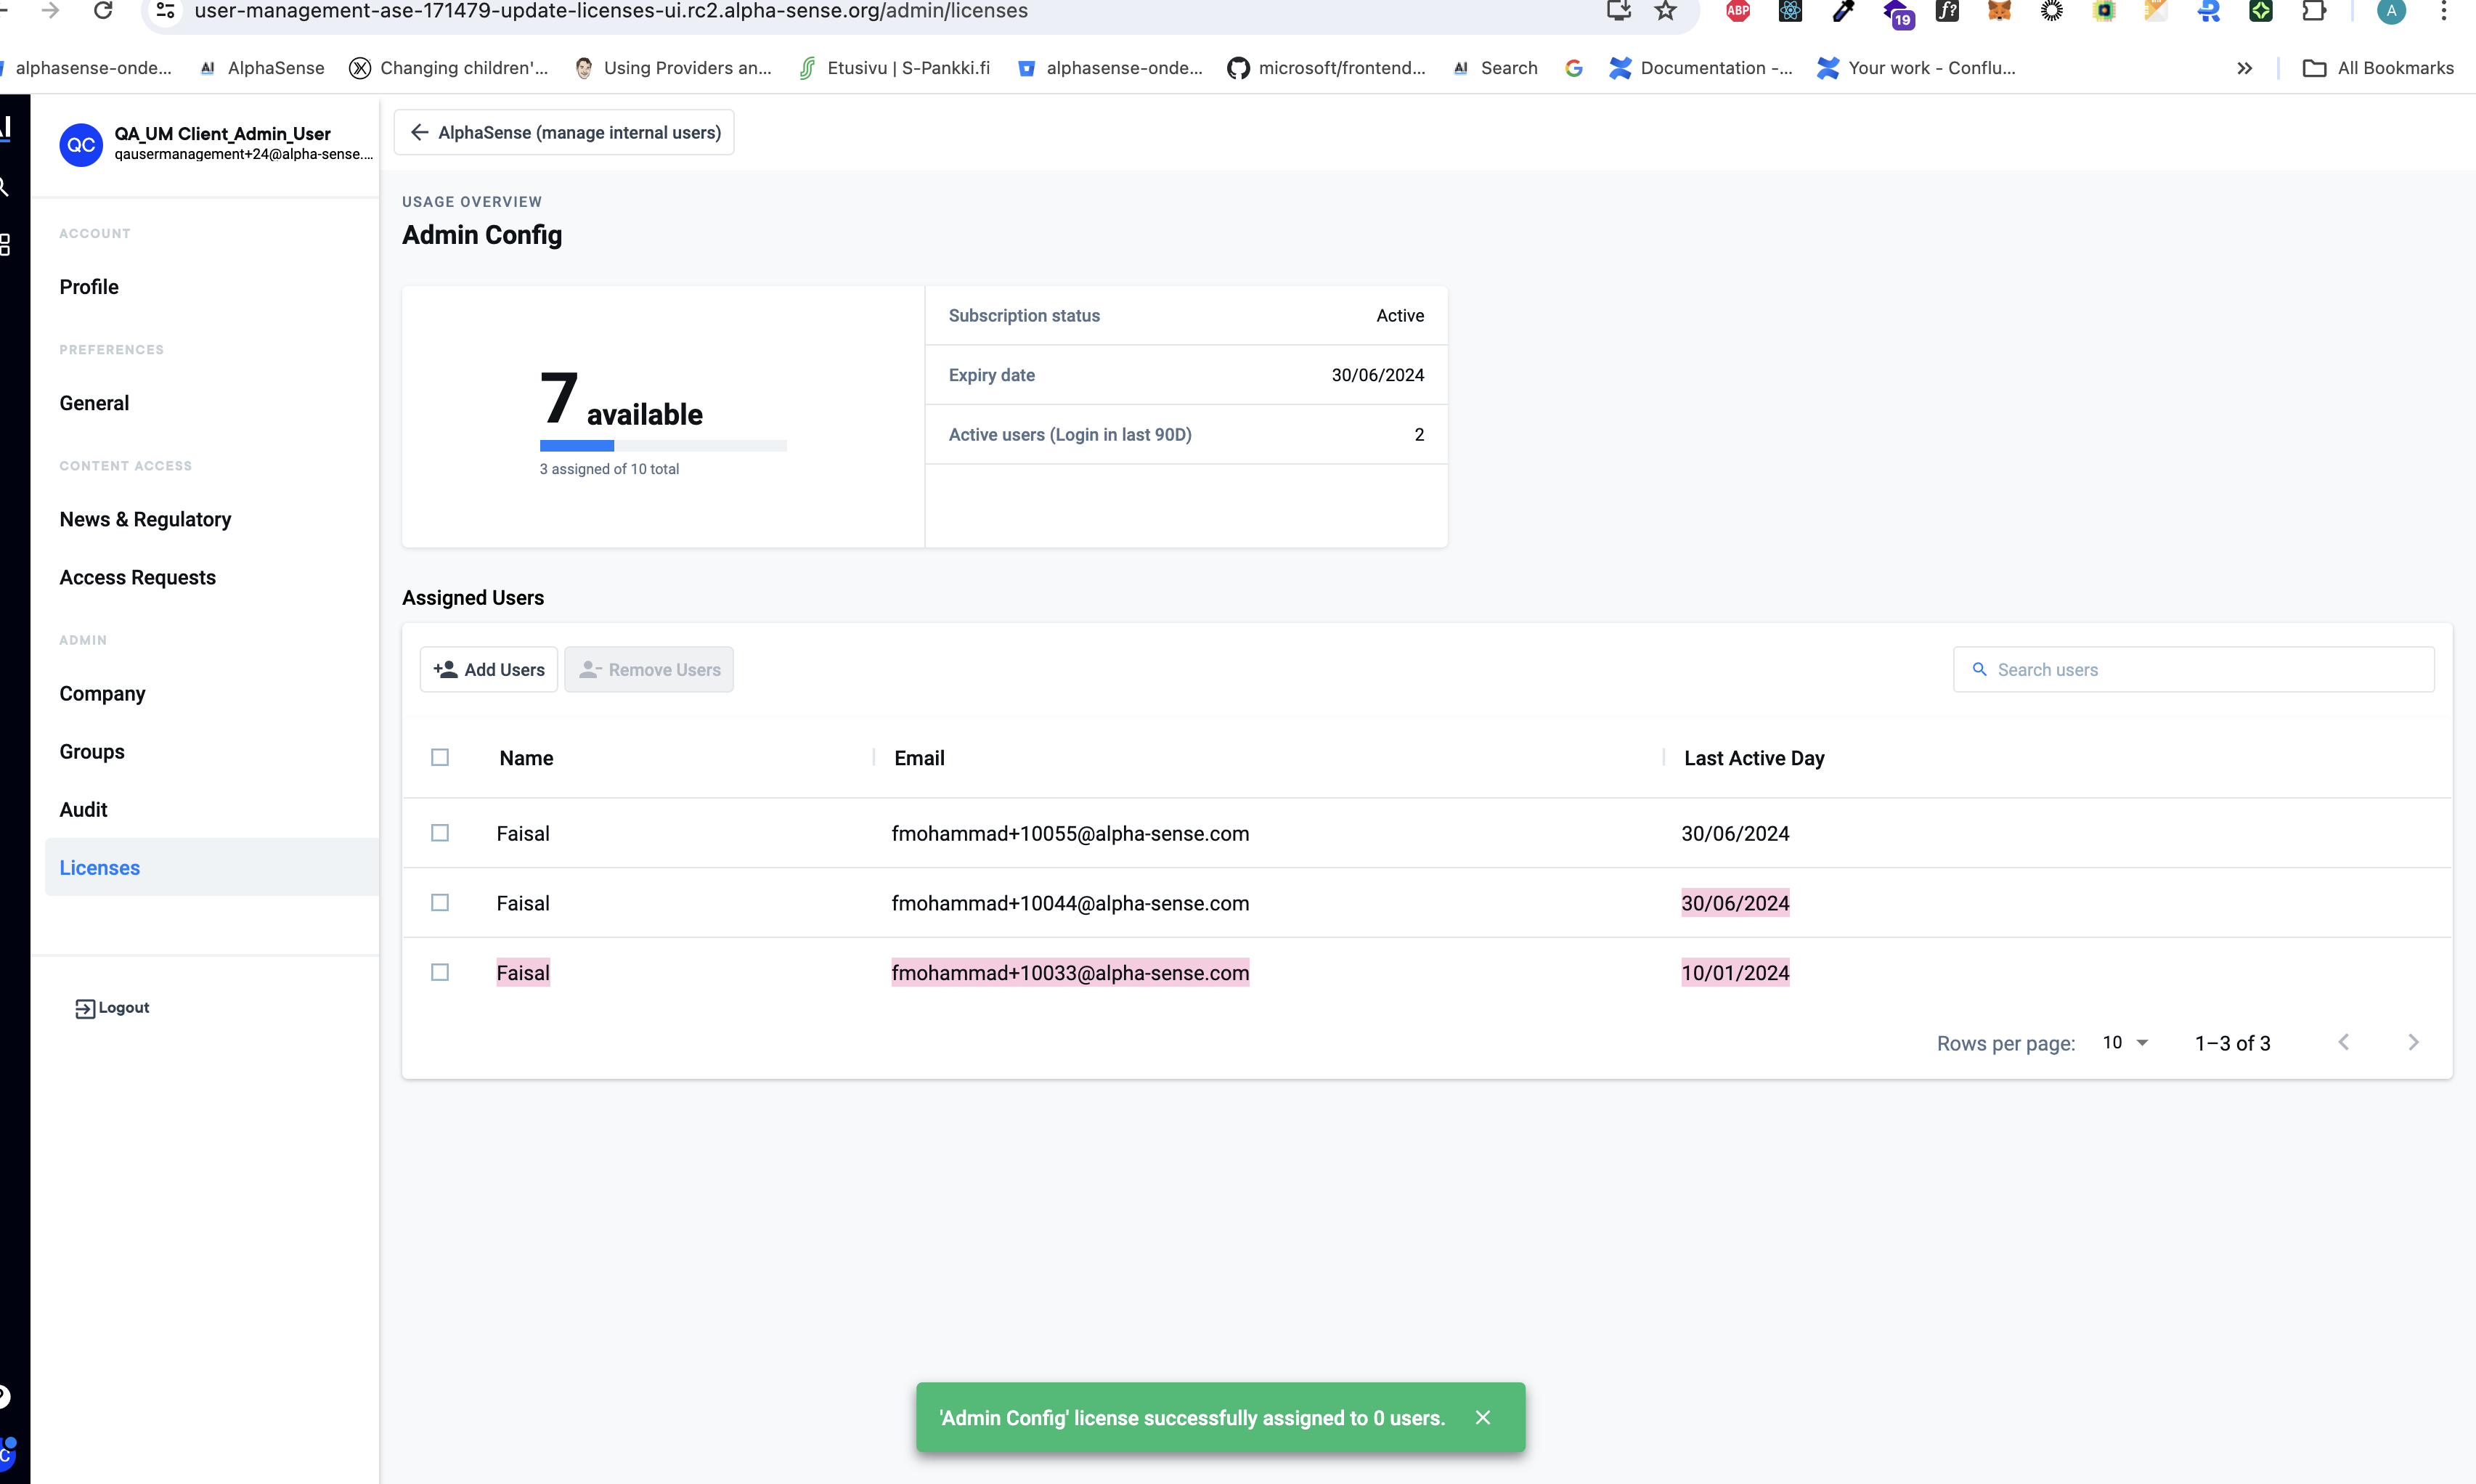The image size is (2476, 1484).
Task: Open the rows per page dropdown
Action: click(2126, 1042)
